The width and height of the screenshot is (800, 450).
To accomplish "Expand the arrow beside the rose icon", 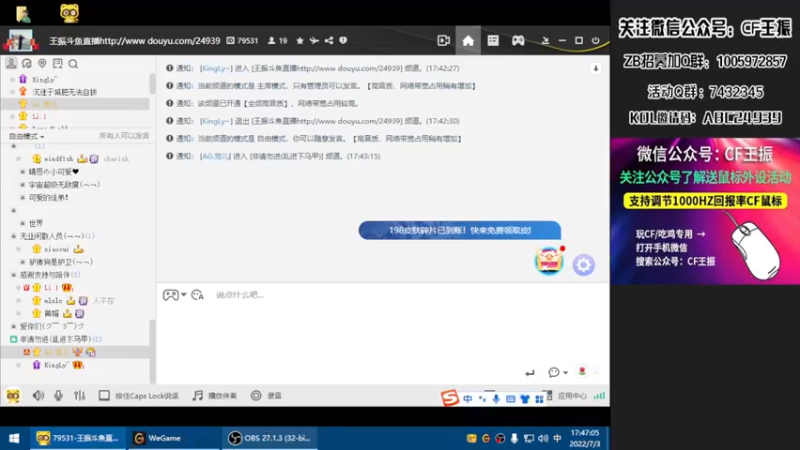I will 596,372.
